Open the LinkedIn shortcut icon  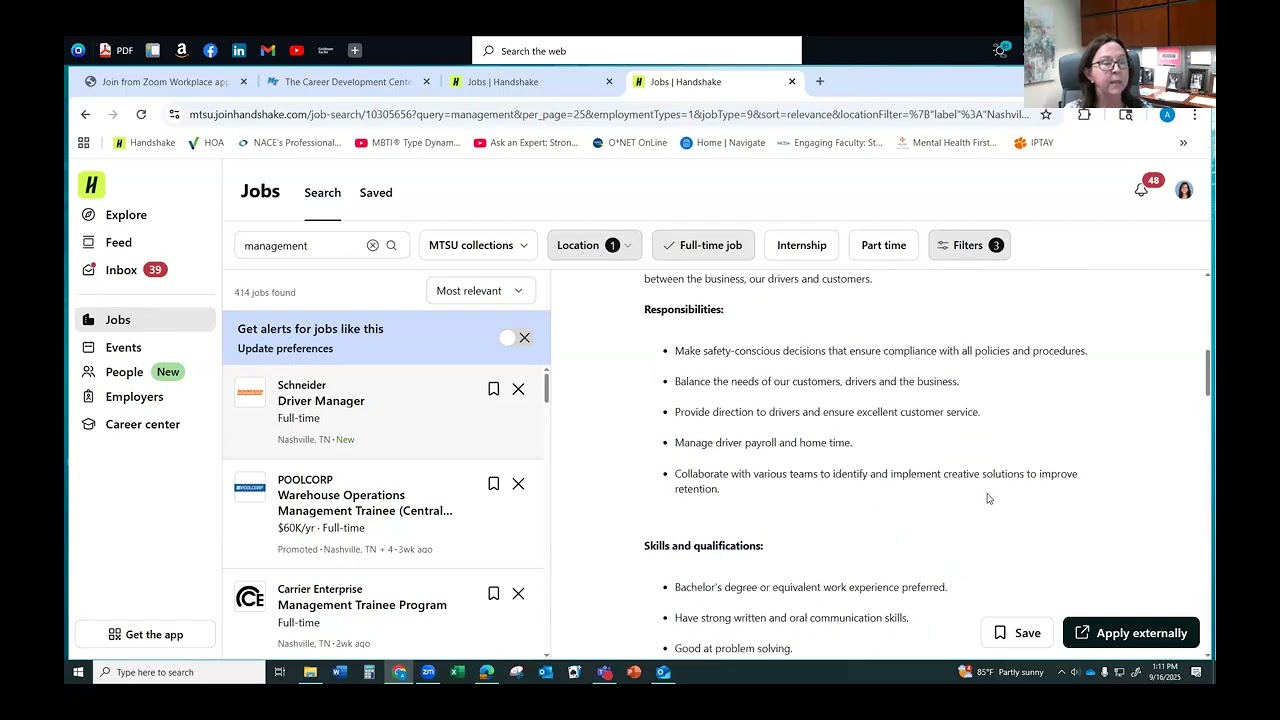point(239,50)
